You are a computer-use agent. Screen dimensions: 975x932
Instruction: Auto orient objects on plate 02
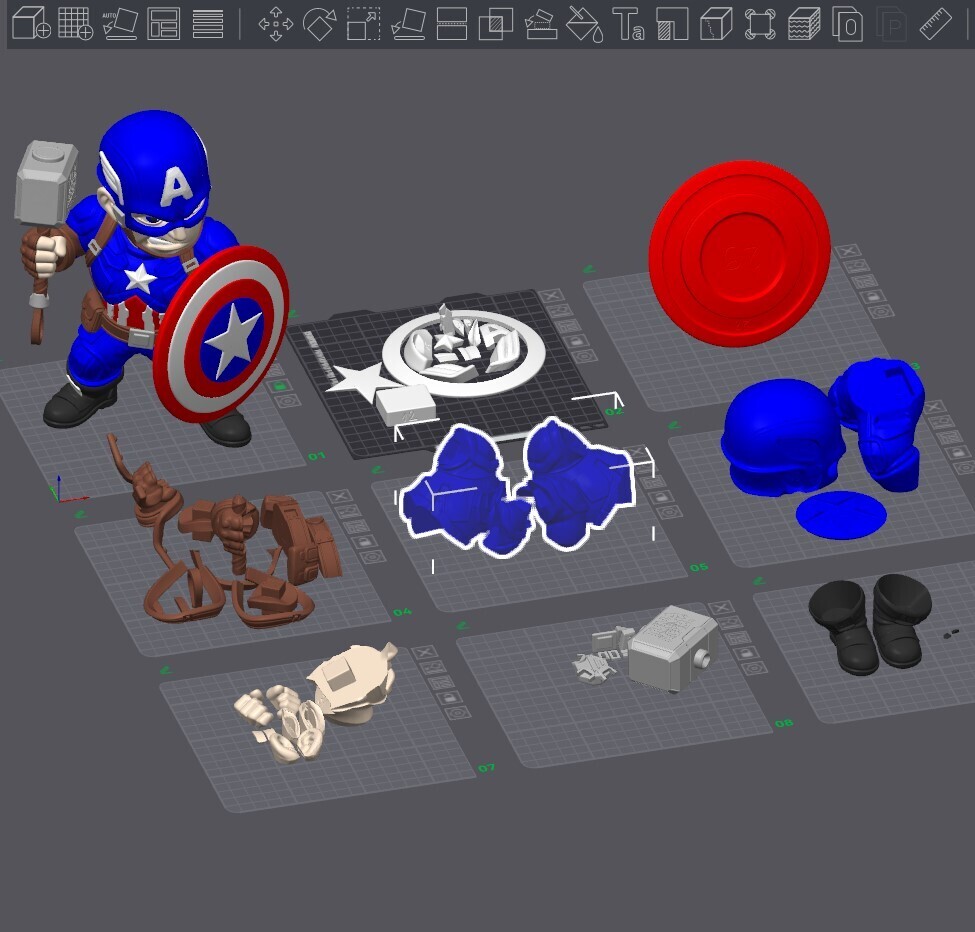[560, 311]
